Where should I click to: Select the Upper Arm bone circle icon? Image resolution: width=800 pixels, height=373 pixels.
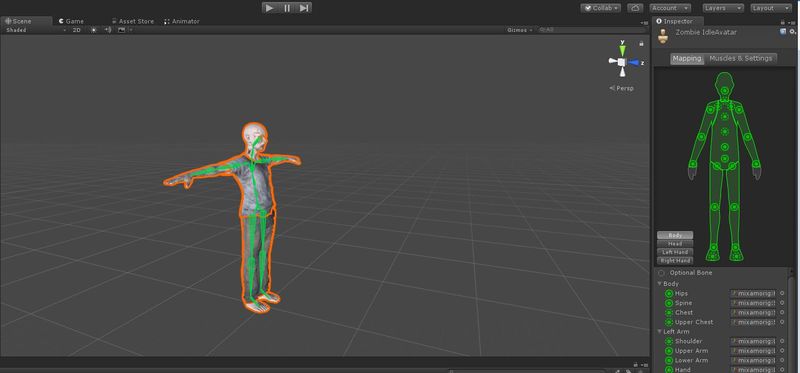tap(669, 351)
